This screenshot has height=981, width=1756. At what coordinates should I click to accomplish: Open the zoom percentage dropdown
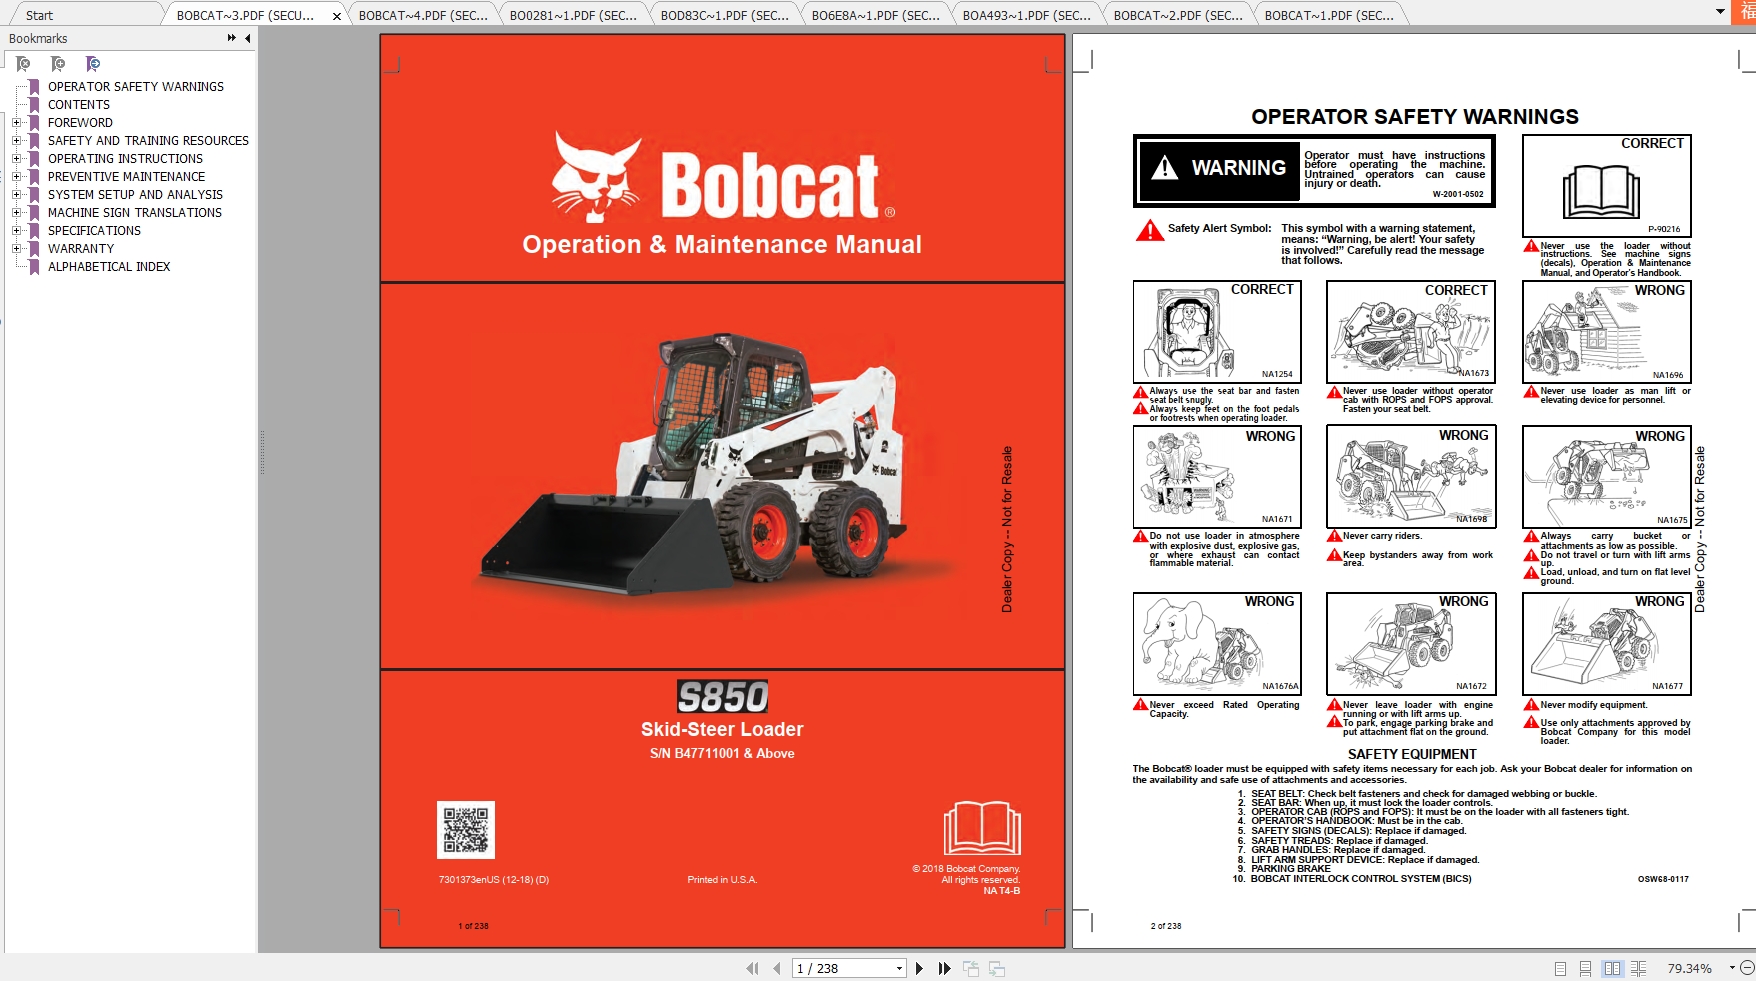(1733, 967)
